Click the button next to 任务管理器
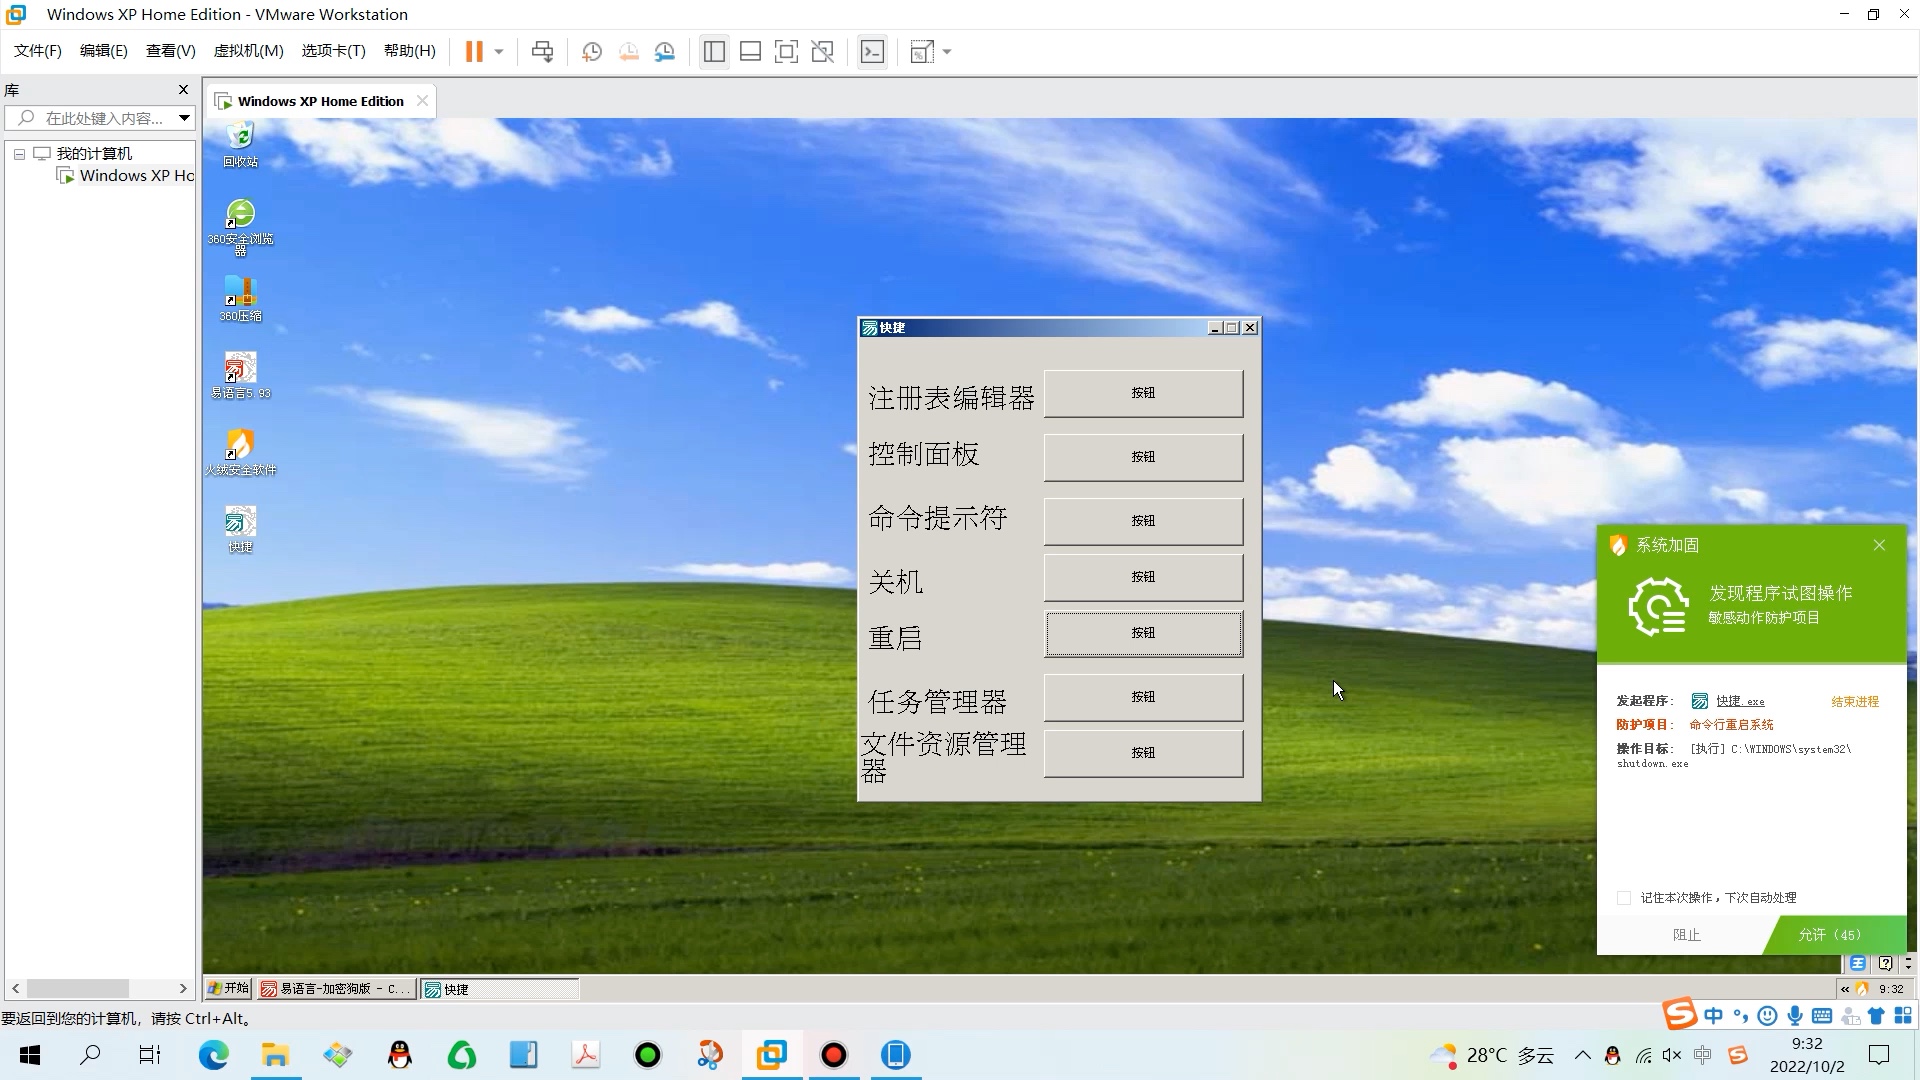 [x=1143, y=697]
